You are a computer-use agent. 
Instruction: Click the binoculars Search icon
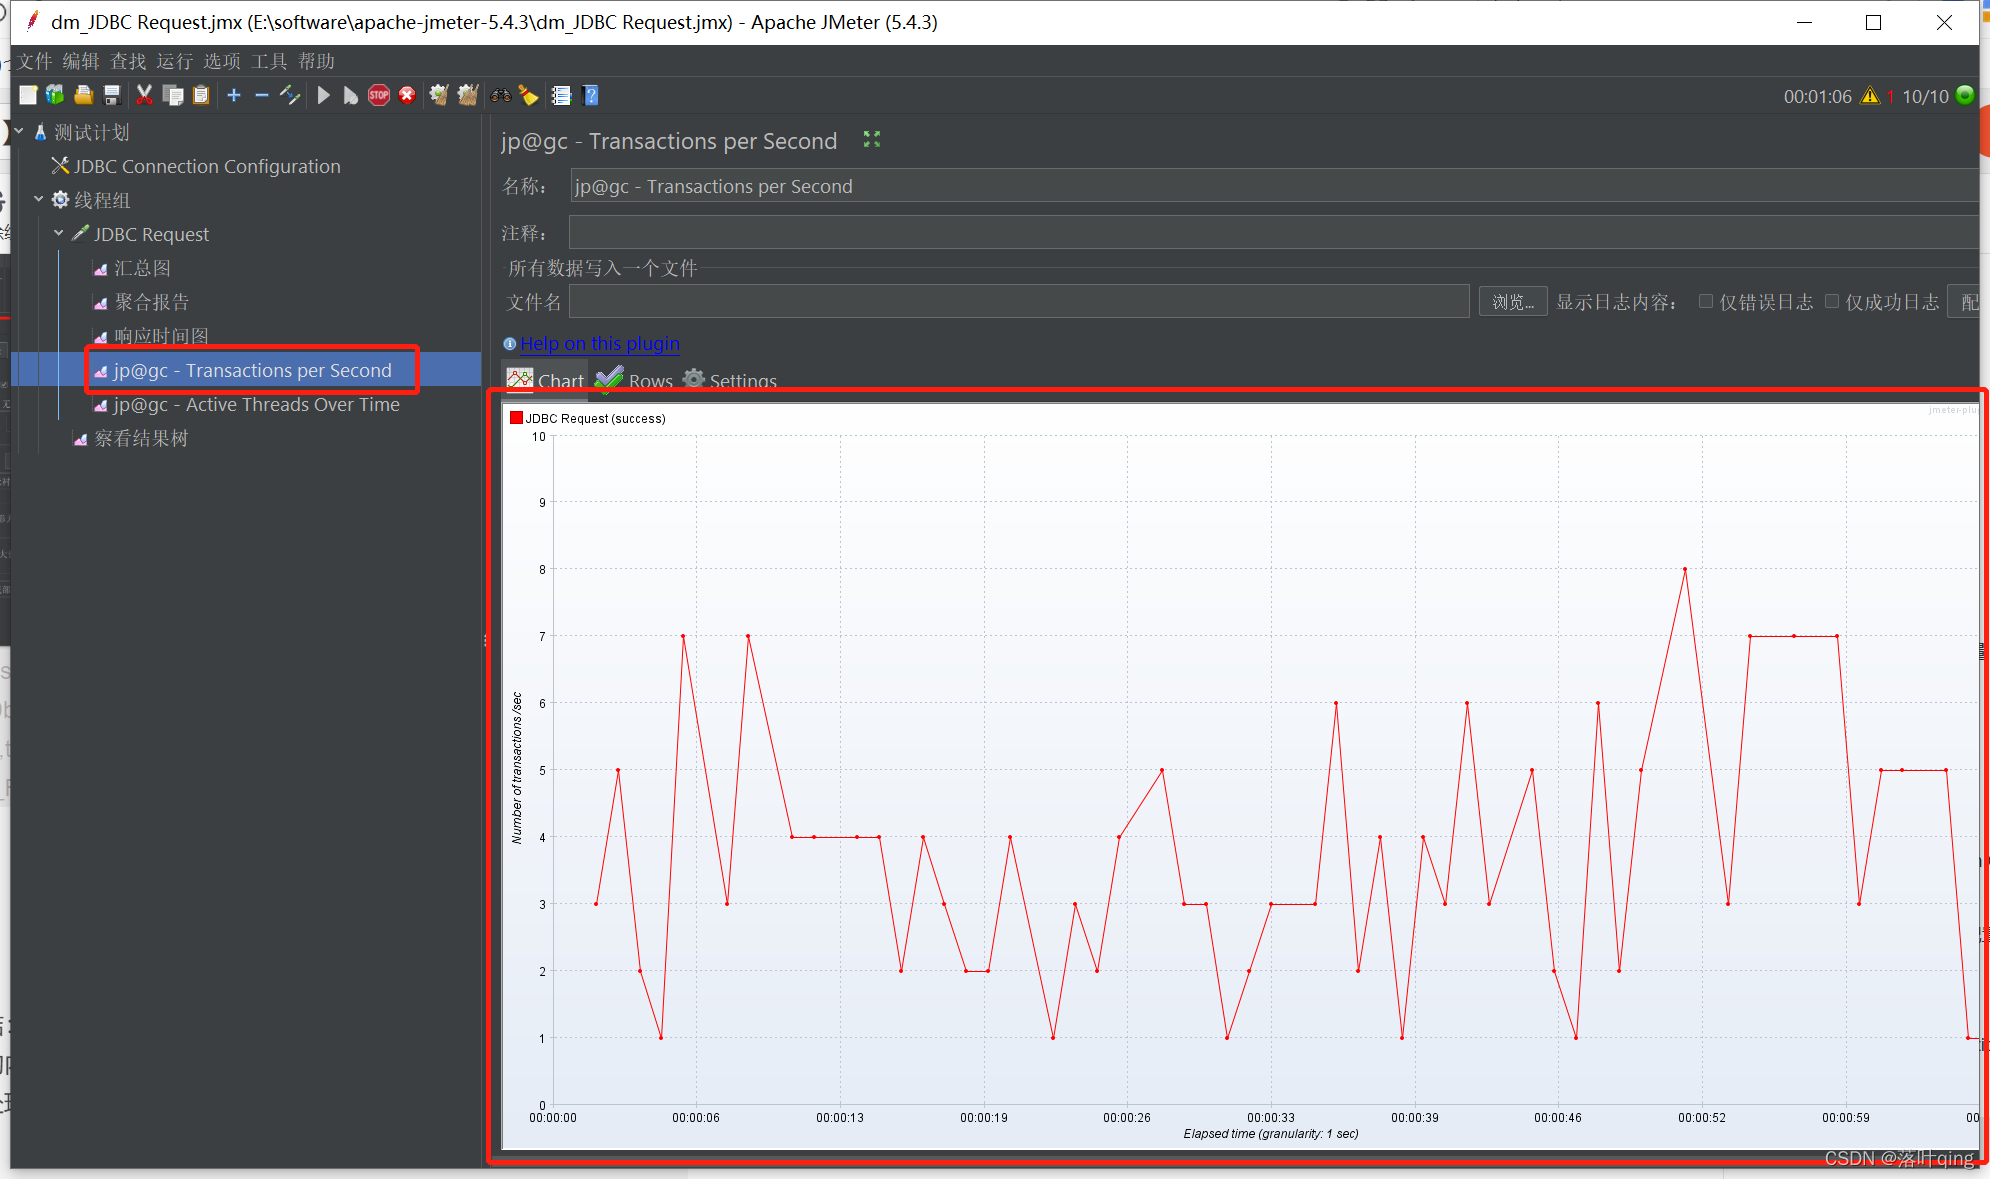(x=501, y=96)
